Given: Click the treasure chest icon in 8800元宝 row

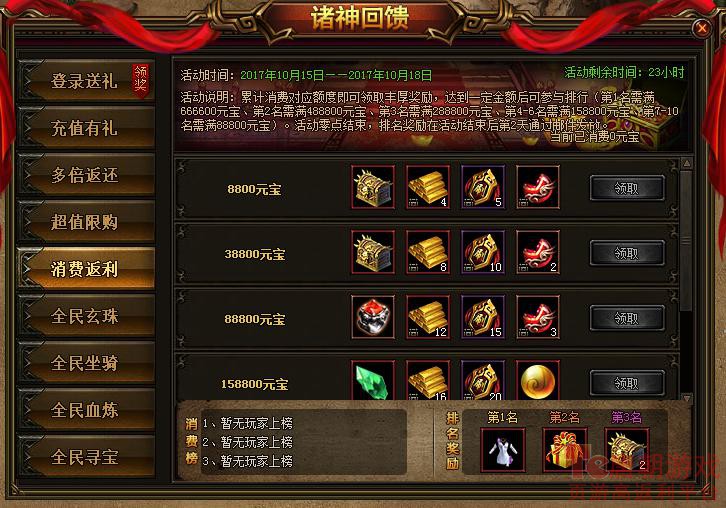Looking at the screenshot, I should pyautogui.click(x=373, y=187).
